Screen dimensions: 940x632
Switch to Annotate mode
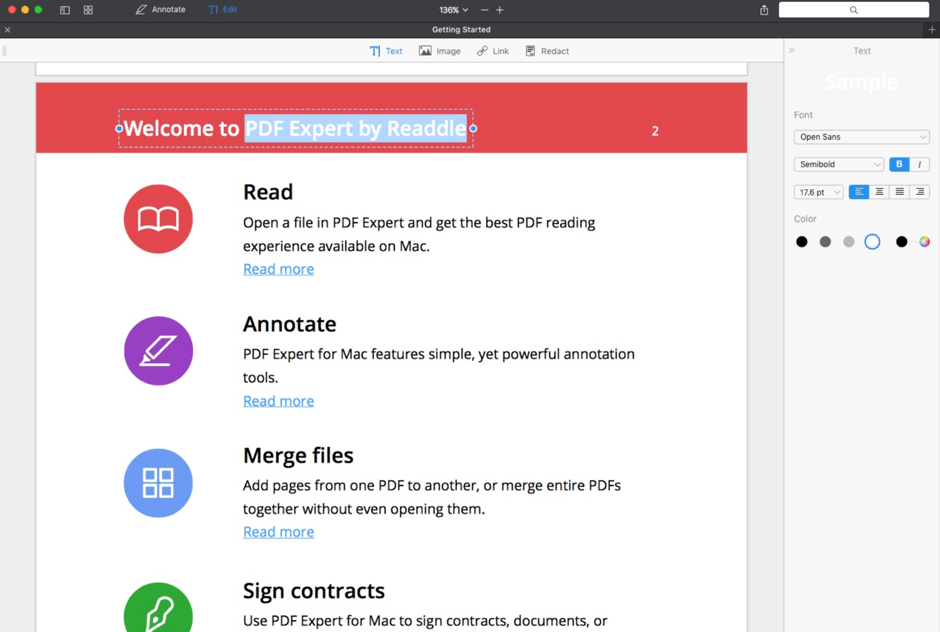[161, 10]
